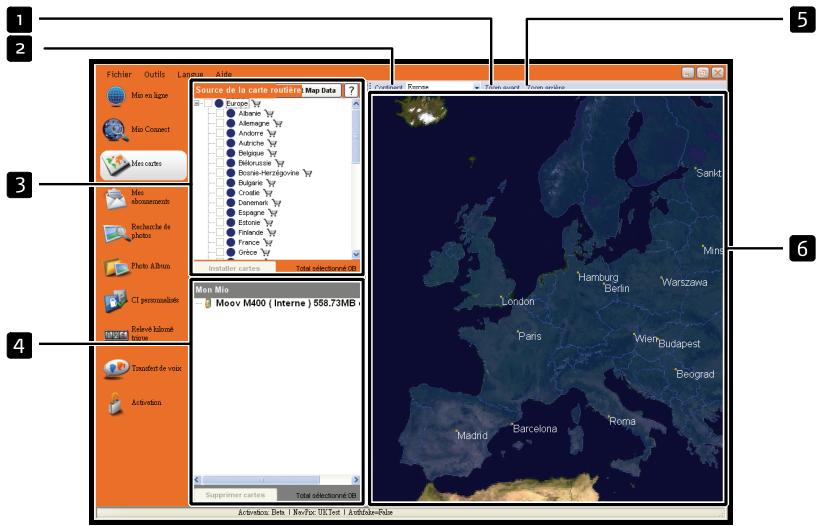The height and width of the screenshot is (526, 820).
Task: Click the shopping cart next to Europe
Action: (x=256, y=104)
